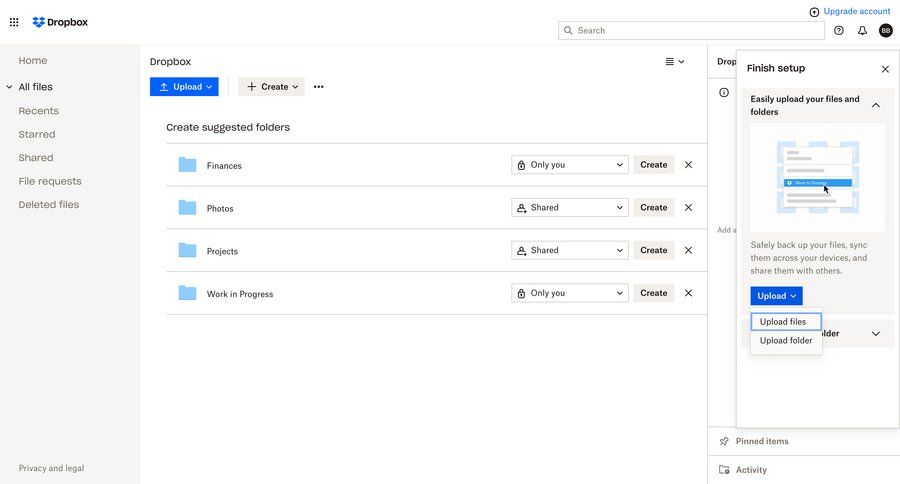The height and width of the screenshot is (484, 900).
Task: Click the Pinned items pin icon
Action: [x=724, y=441]
